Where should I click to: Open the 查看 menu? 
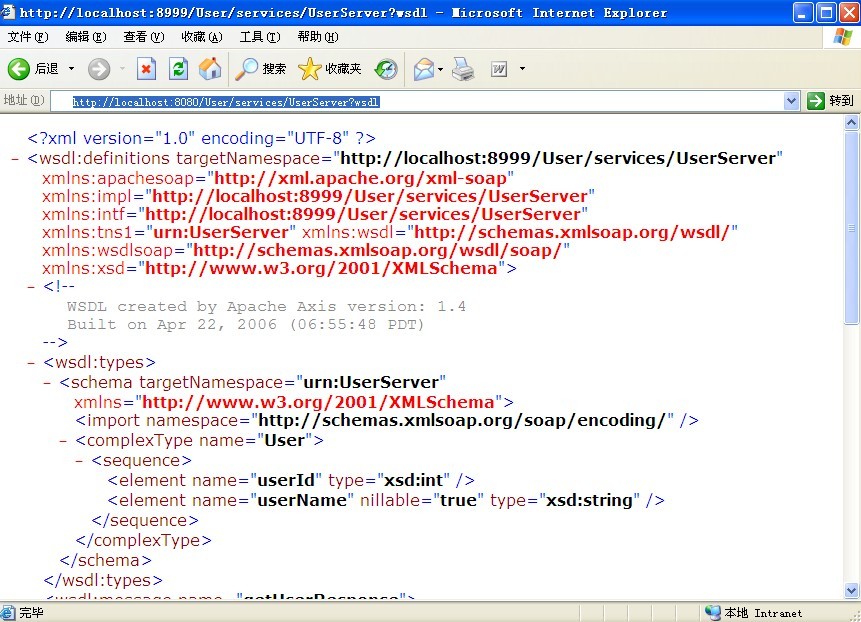click(143, 36)
